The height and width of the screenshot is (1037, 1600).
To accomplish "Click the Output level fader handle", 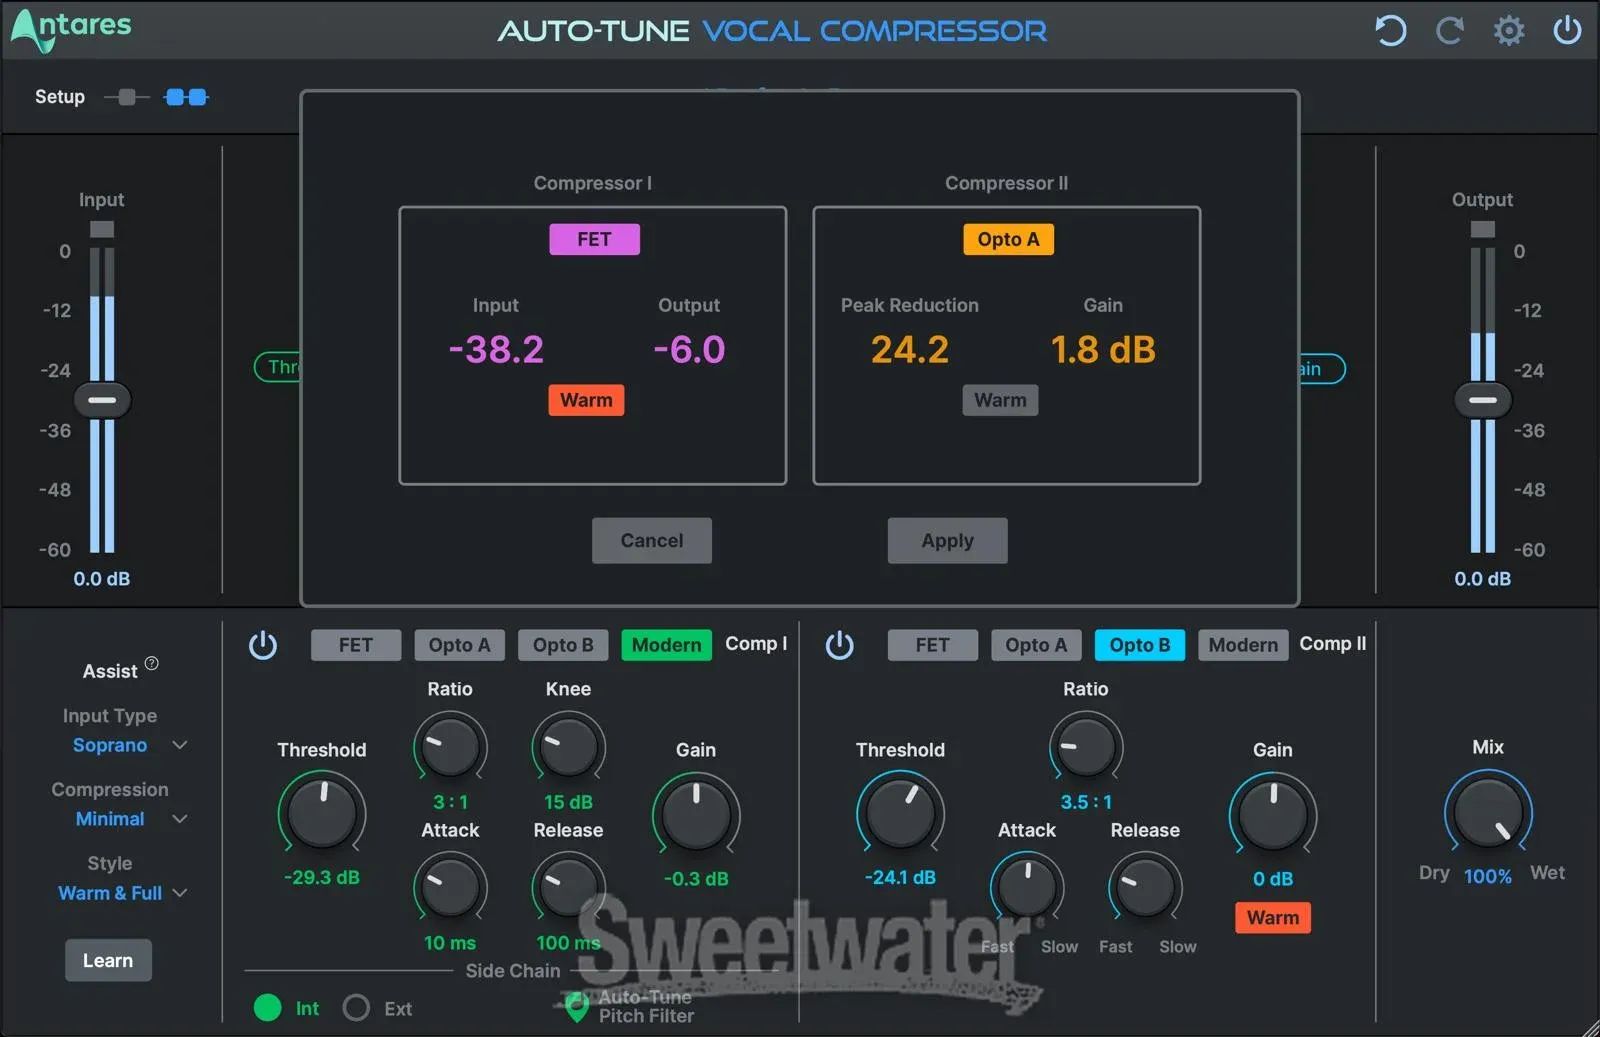I will [1483, 400].
